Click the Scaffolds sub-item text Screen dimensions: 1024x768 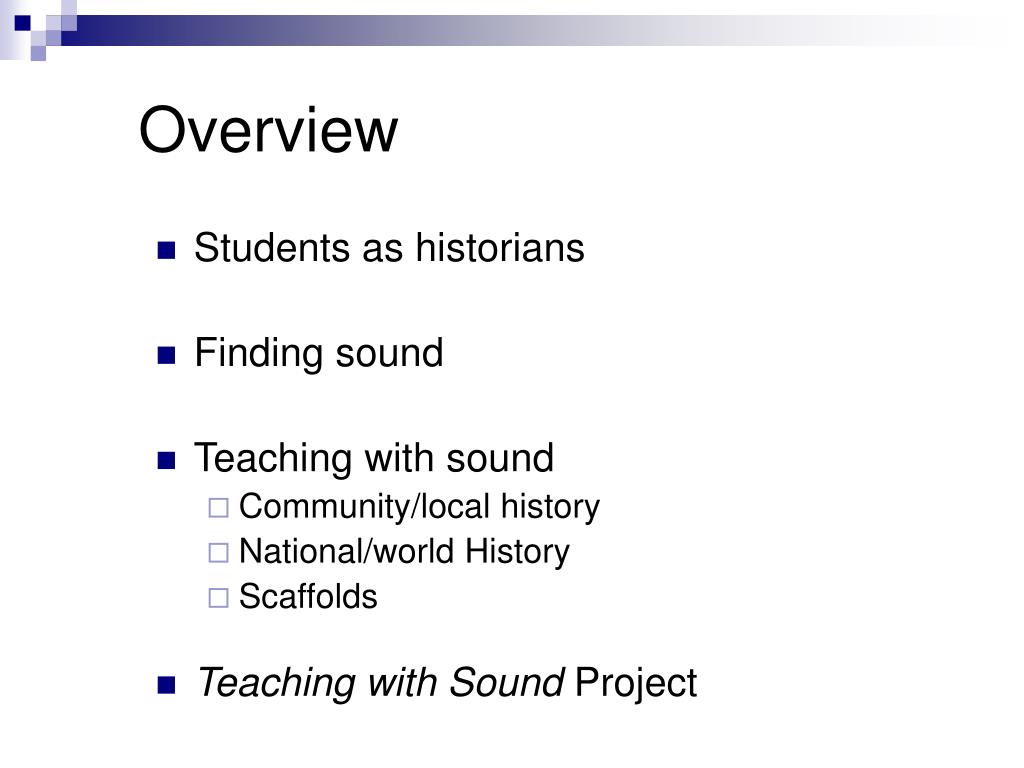click(x=308, y=596)
